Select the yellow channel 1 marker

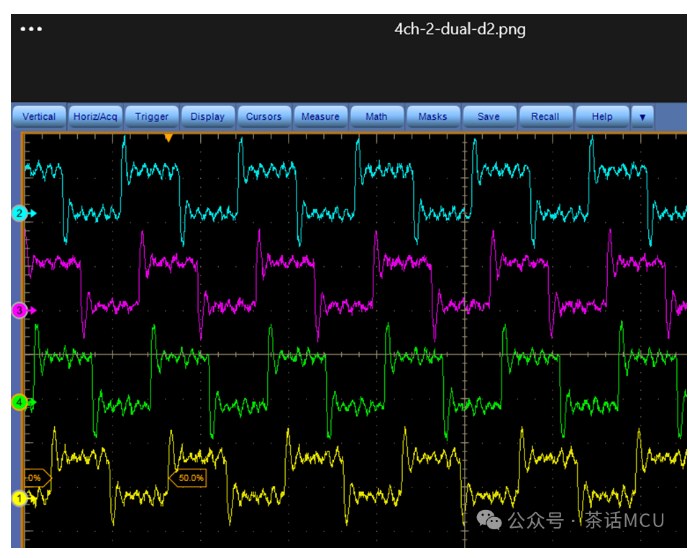coord(20,498)
